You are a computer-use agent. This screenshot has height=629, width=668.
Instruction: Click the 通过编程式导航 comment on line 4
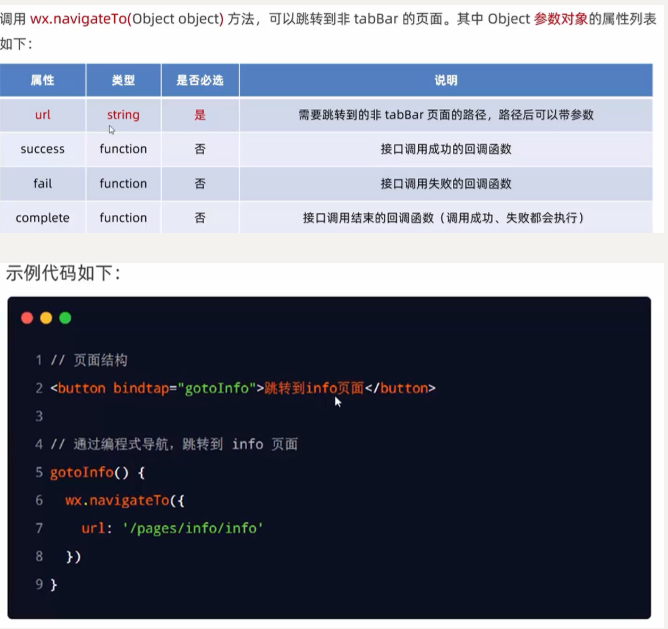click(174, 444)
